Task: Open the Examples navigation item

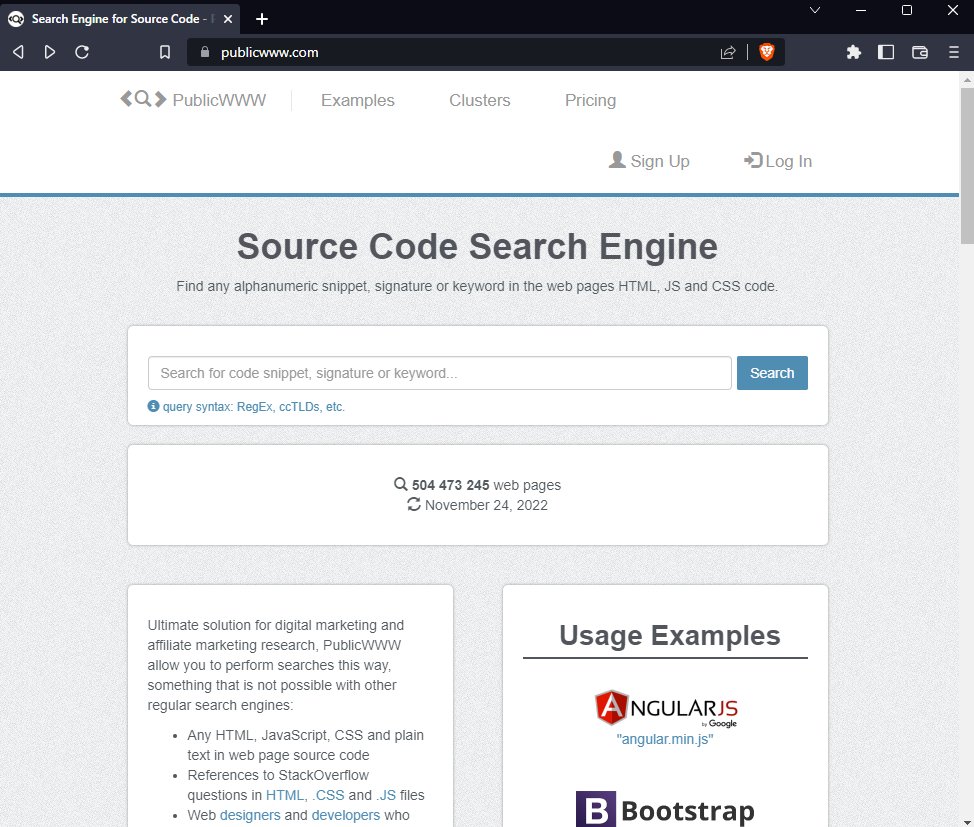Action: coord(357,100)
